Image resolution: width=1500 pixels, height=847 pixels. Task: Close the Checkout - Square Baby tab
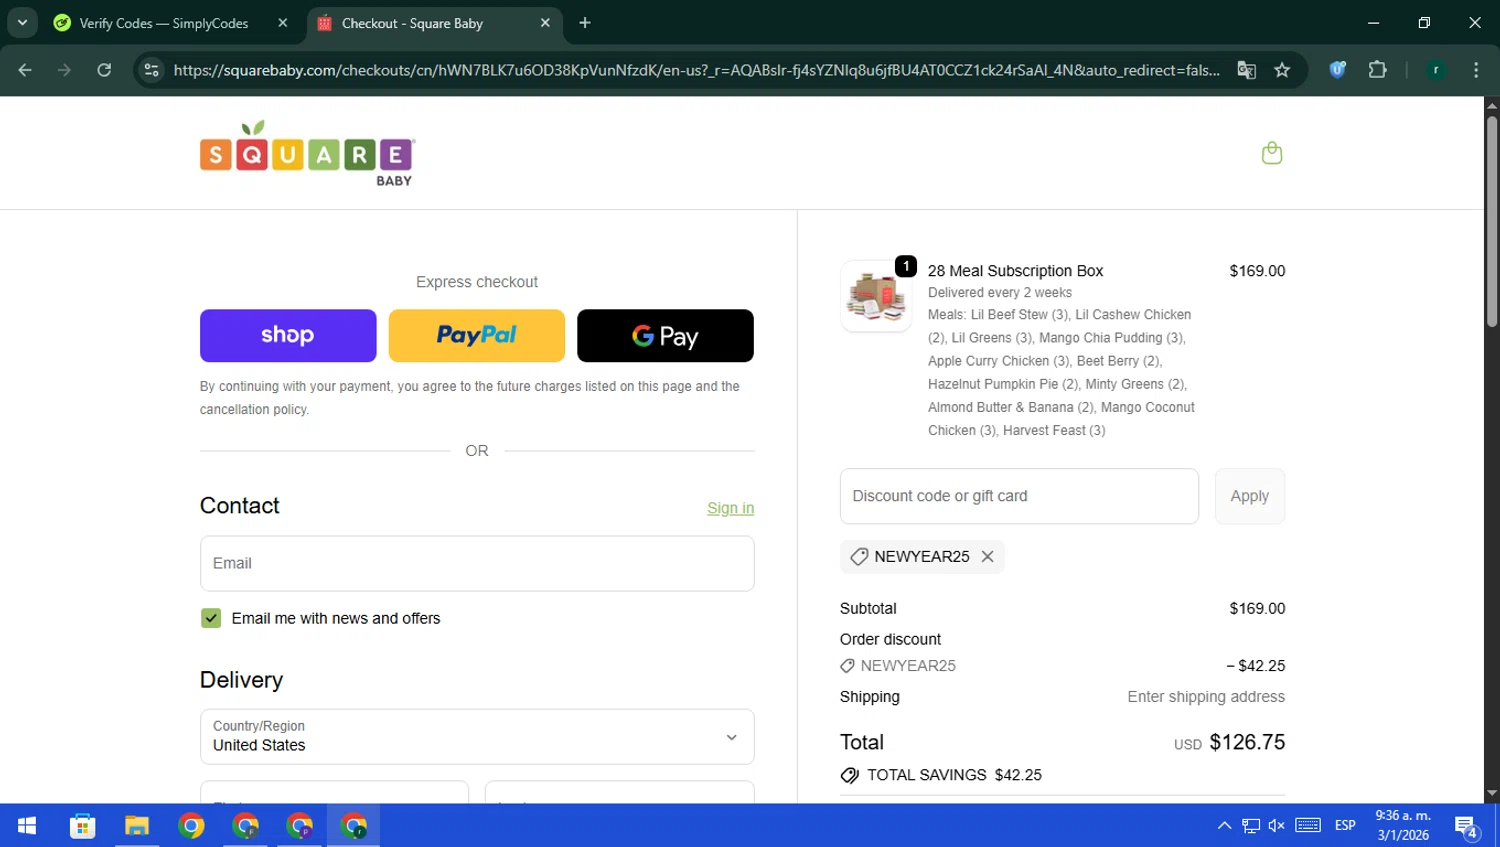(545, 23)
